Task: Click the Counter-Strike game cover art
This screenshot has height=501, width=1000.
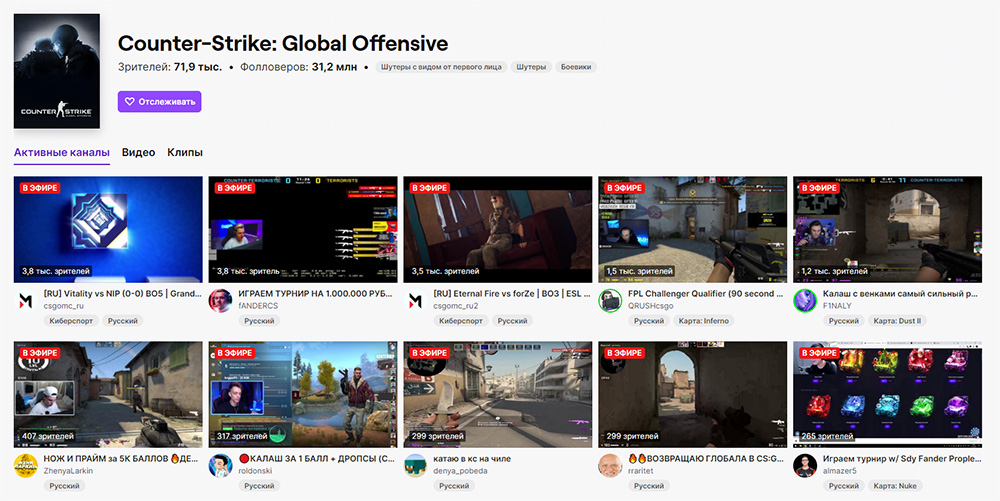Action: pyautogui.click(x=57, y=71)
